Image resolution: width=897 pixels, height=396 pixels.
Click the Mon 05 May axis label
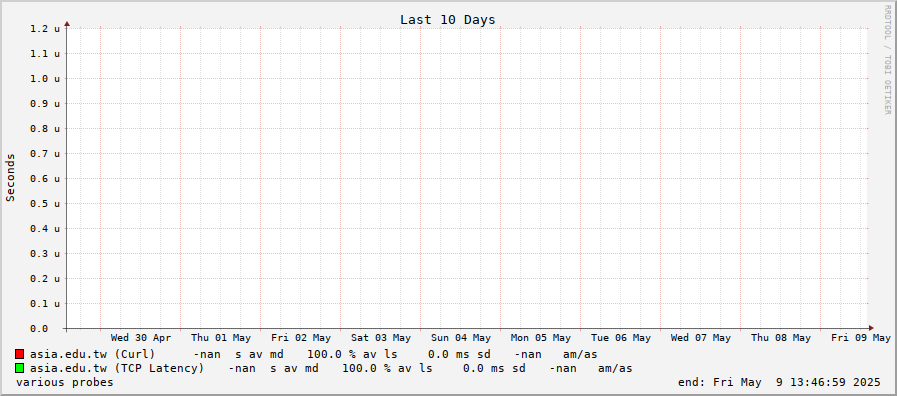(x=541, y=338)
